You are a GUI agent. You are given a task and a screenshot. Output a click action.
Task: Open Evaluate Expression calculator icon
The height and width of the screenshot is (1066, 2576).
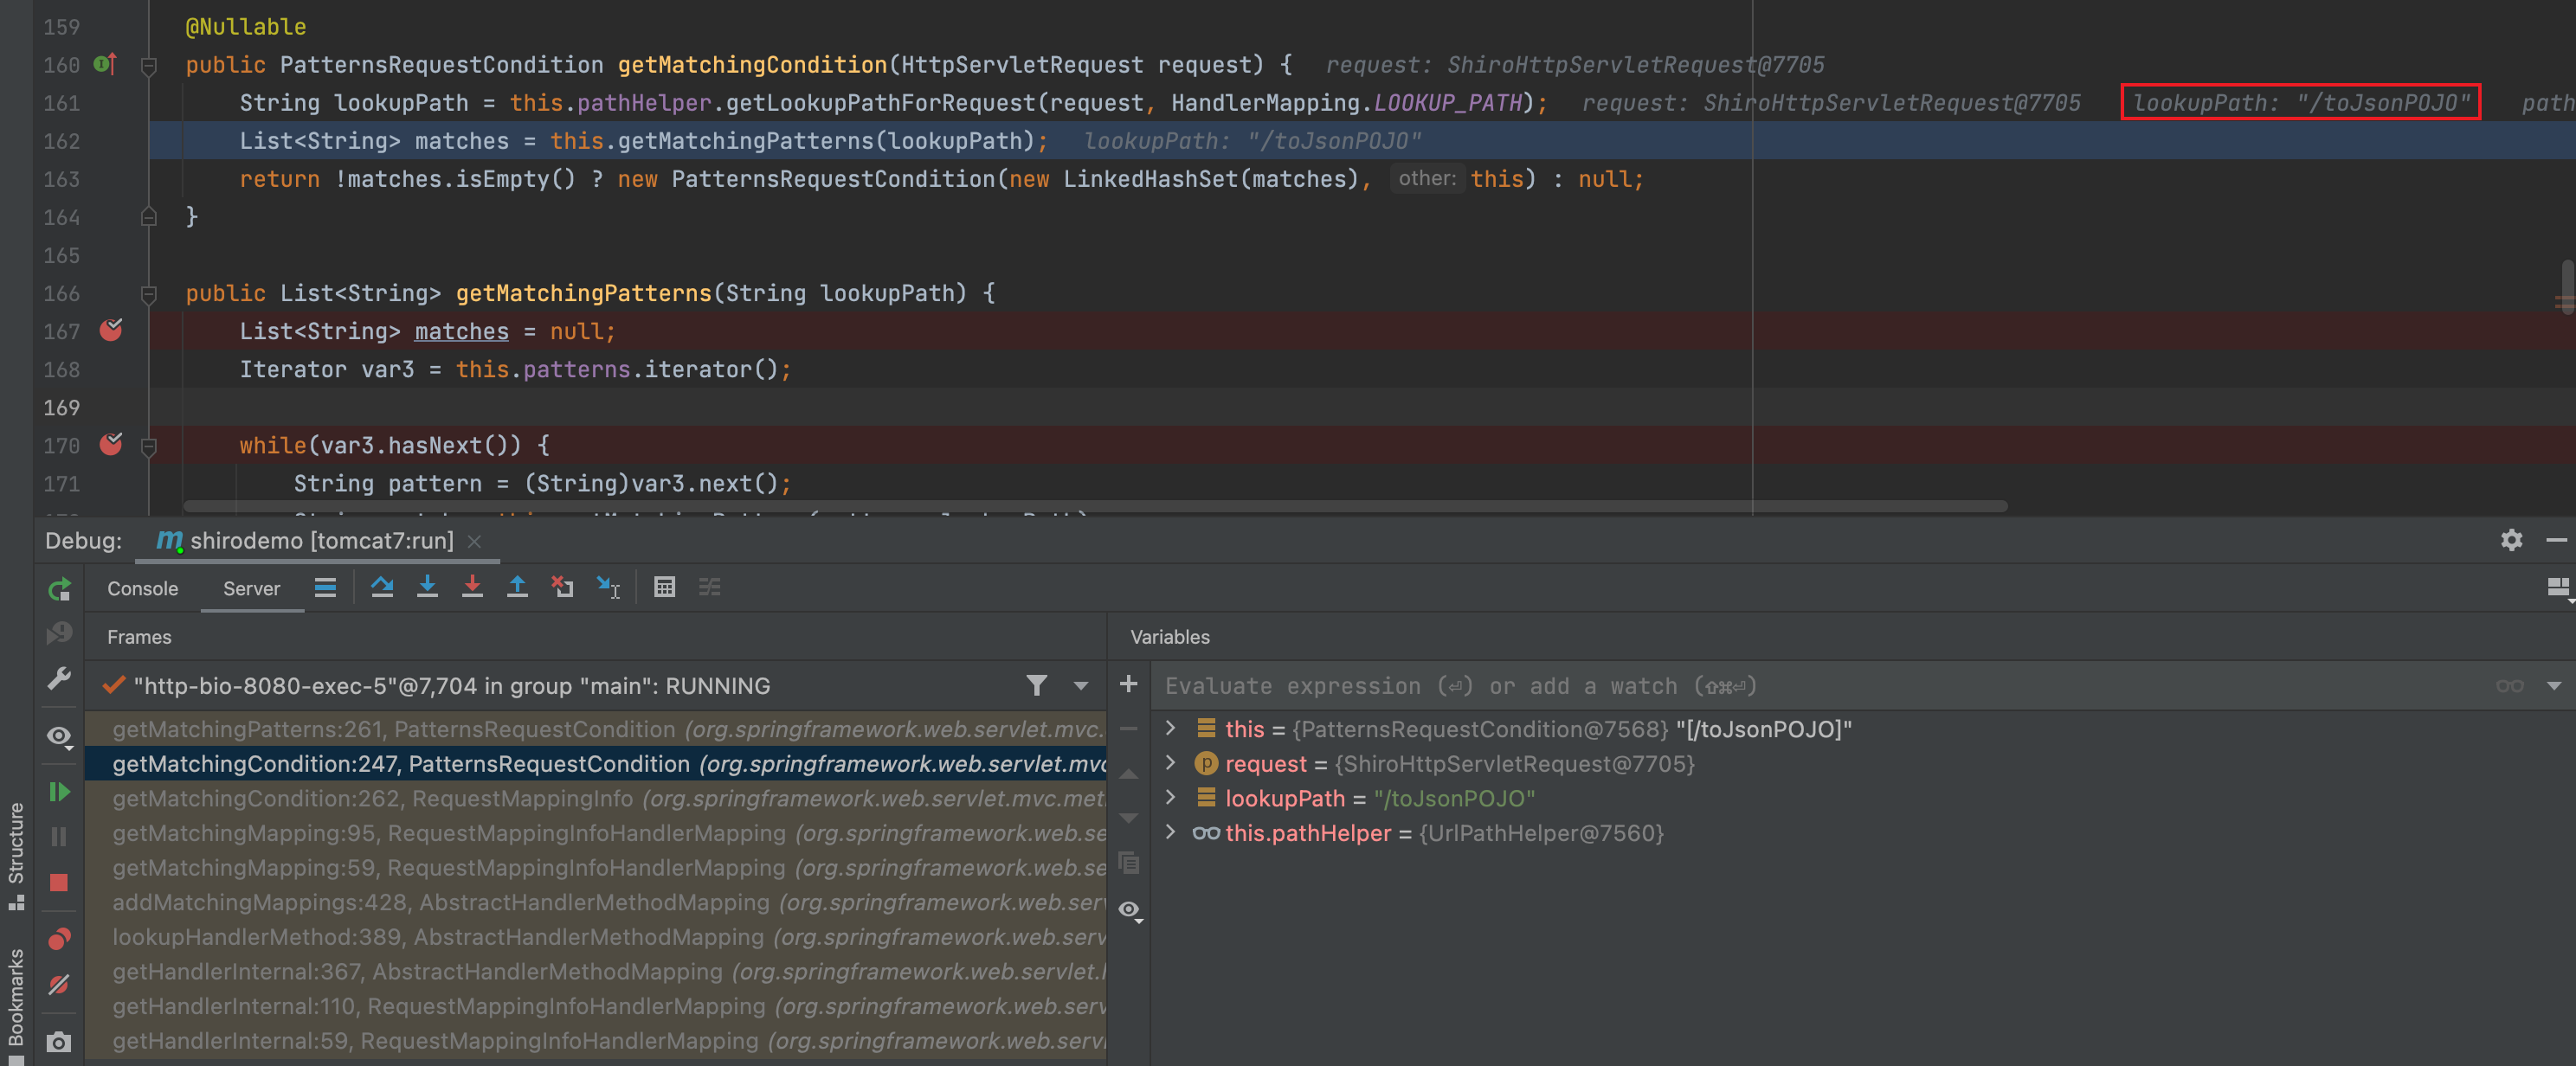click(664, 587)
